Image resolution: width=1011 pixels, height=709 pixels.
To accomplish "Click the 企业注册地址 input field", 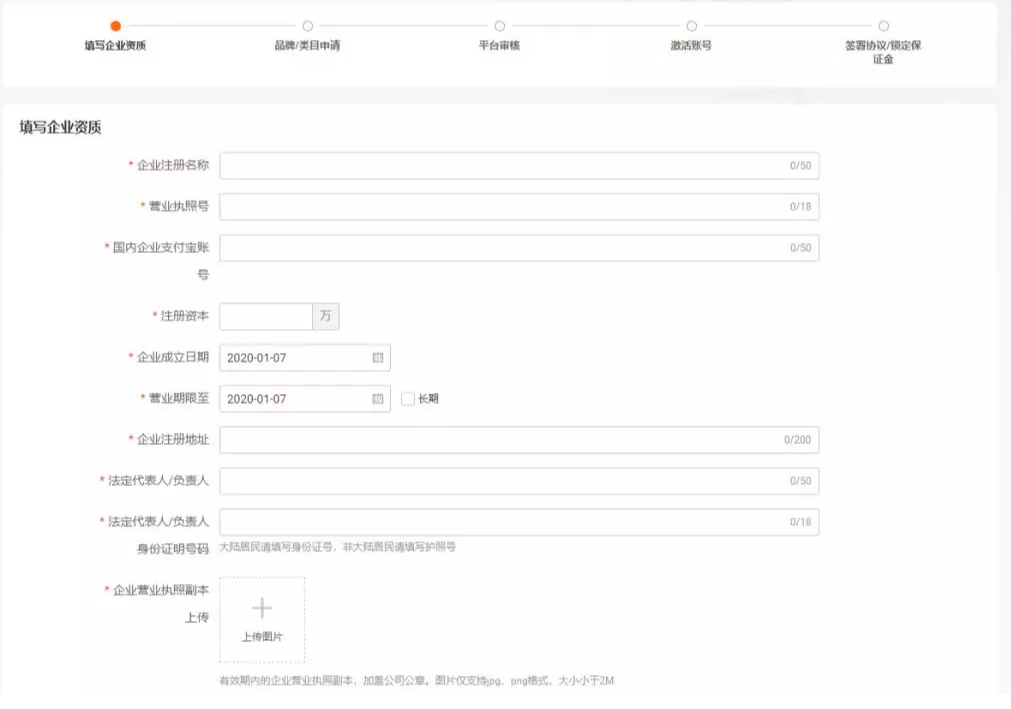I will pos(518,439).
